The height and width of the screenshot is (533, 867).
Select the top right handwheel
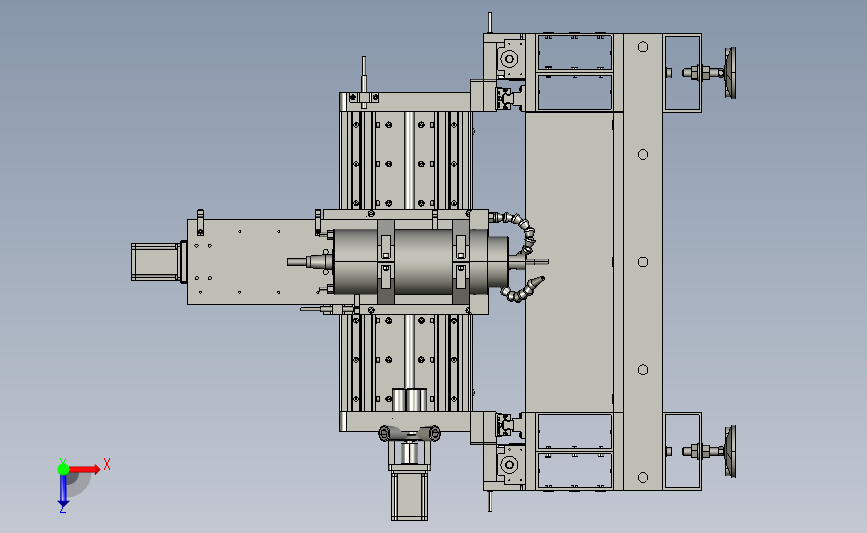(730, 73)
